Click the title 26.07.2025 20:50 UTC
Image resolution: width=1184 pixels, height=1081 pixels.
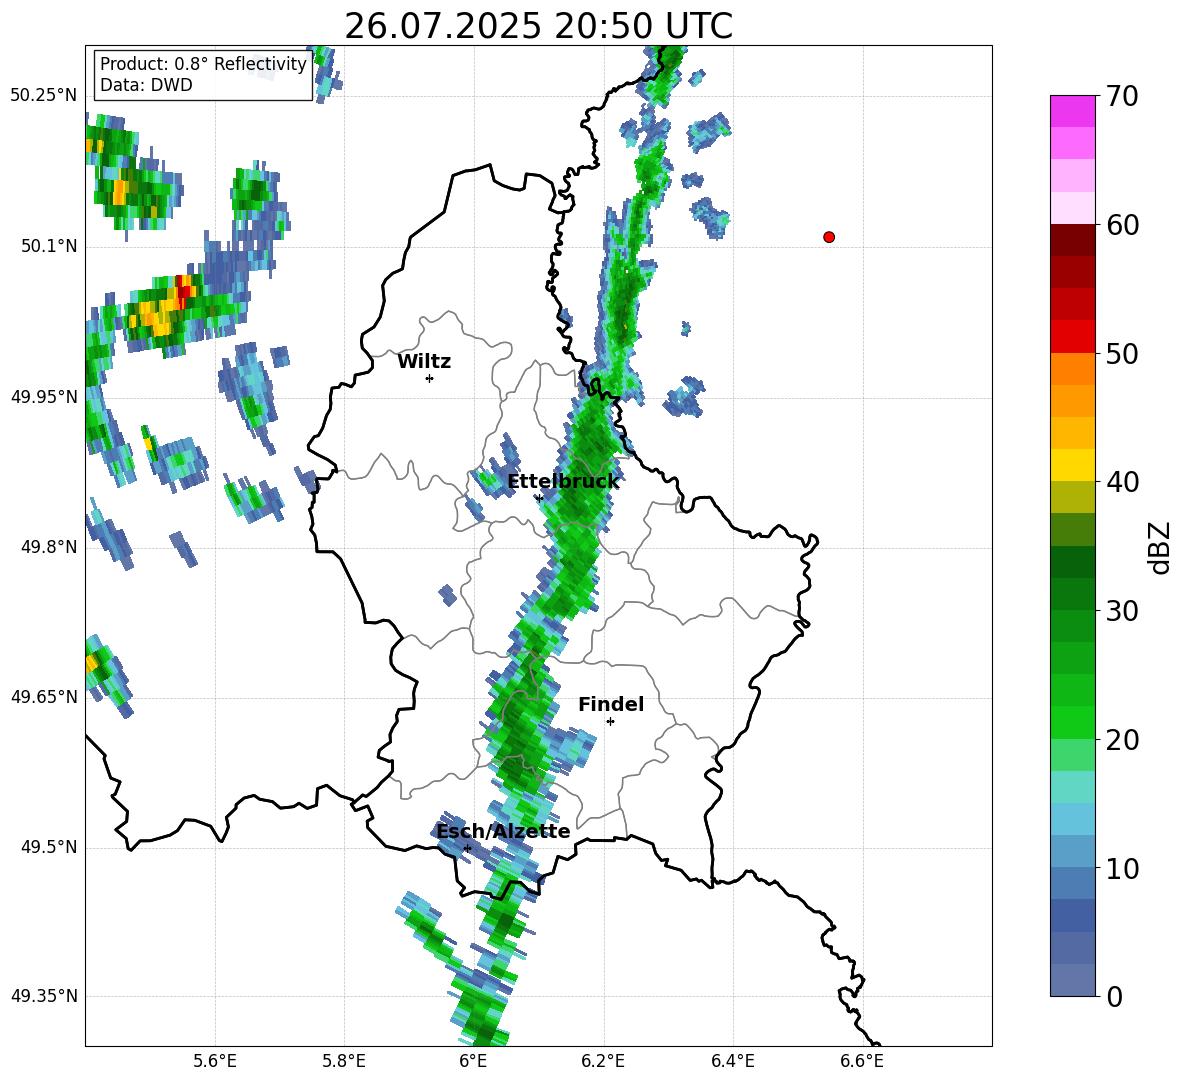click(x=538, y=26)
